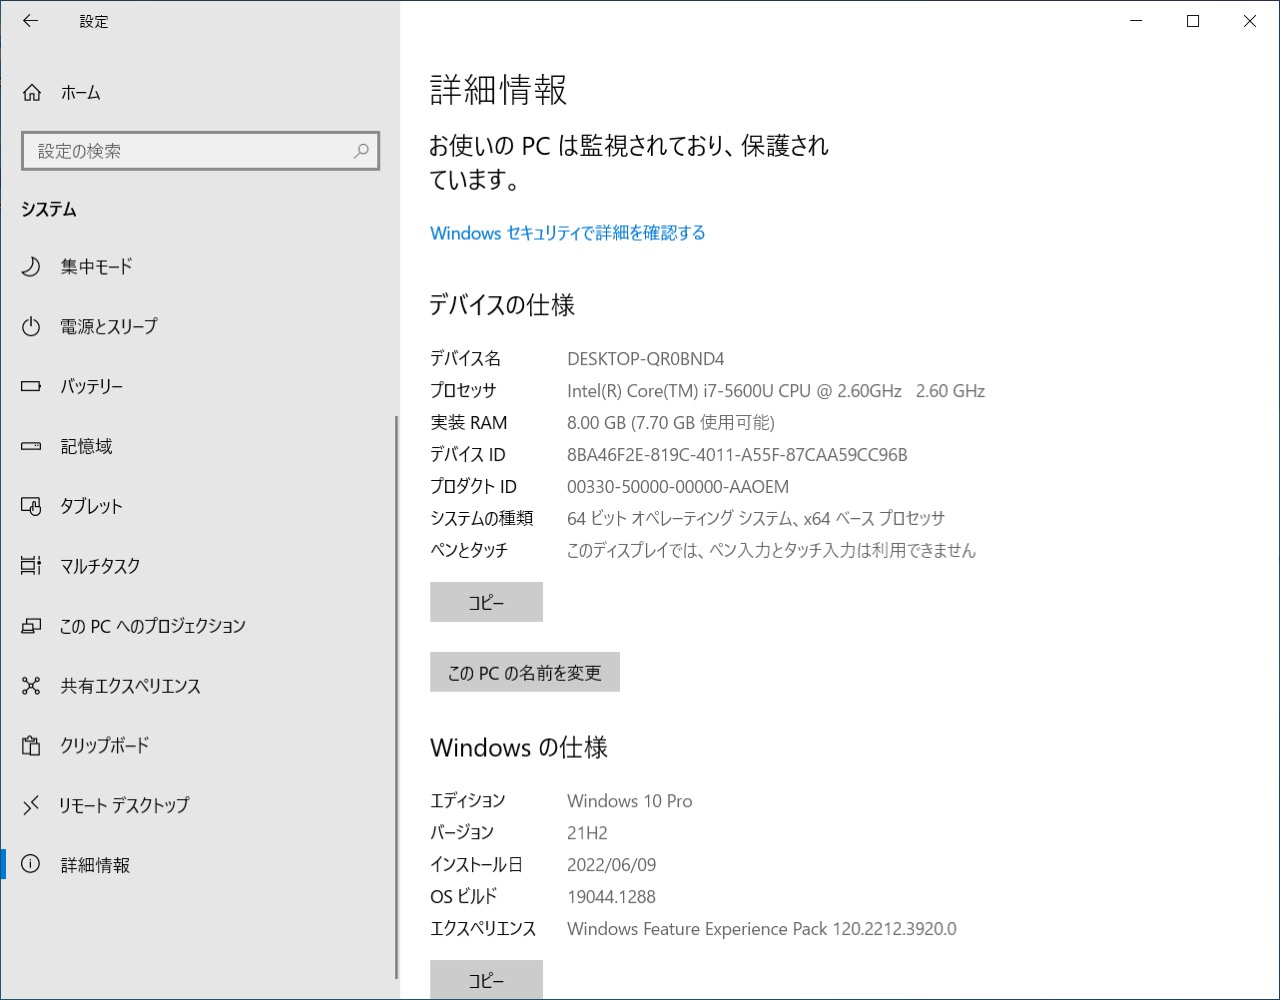This screenshot has height=1000, width=1280.
Task: Click the power icon for 電源とスリープ
Action: 31,326
